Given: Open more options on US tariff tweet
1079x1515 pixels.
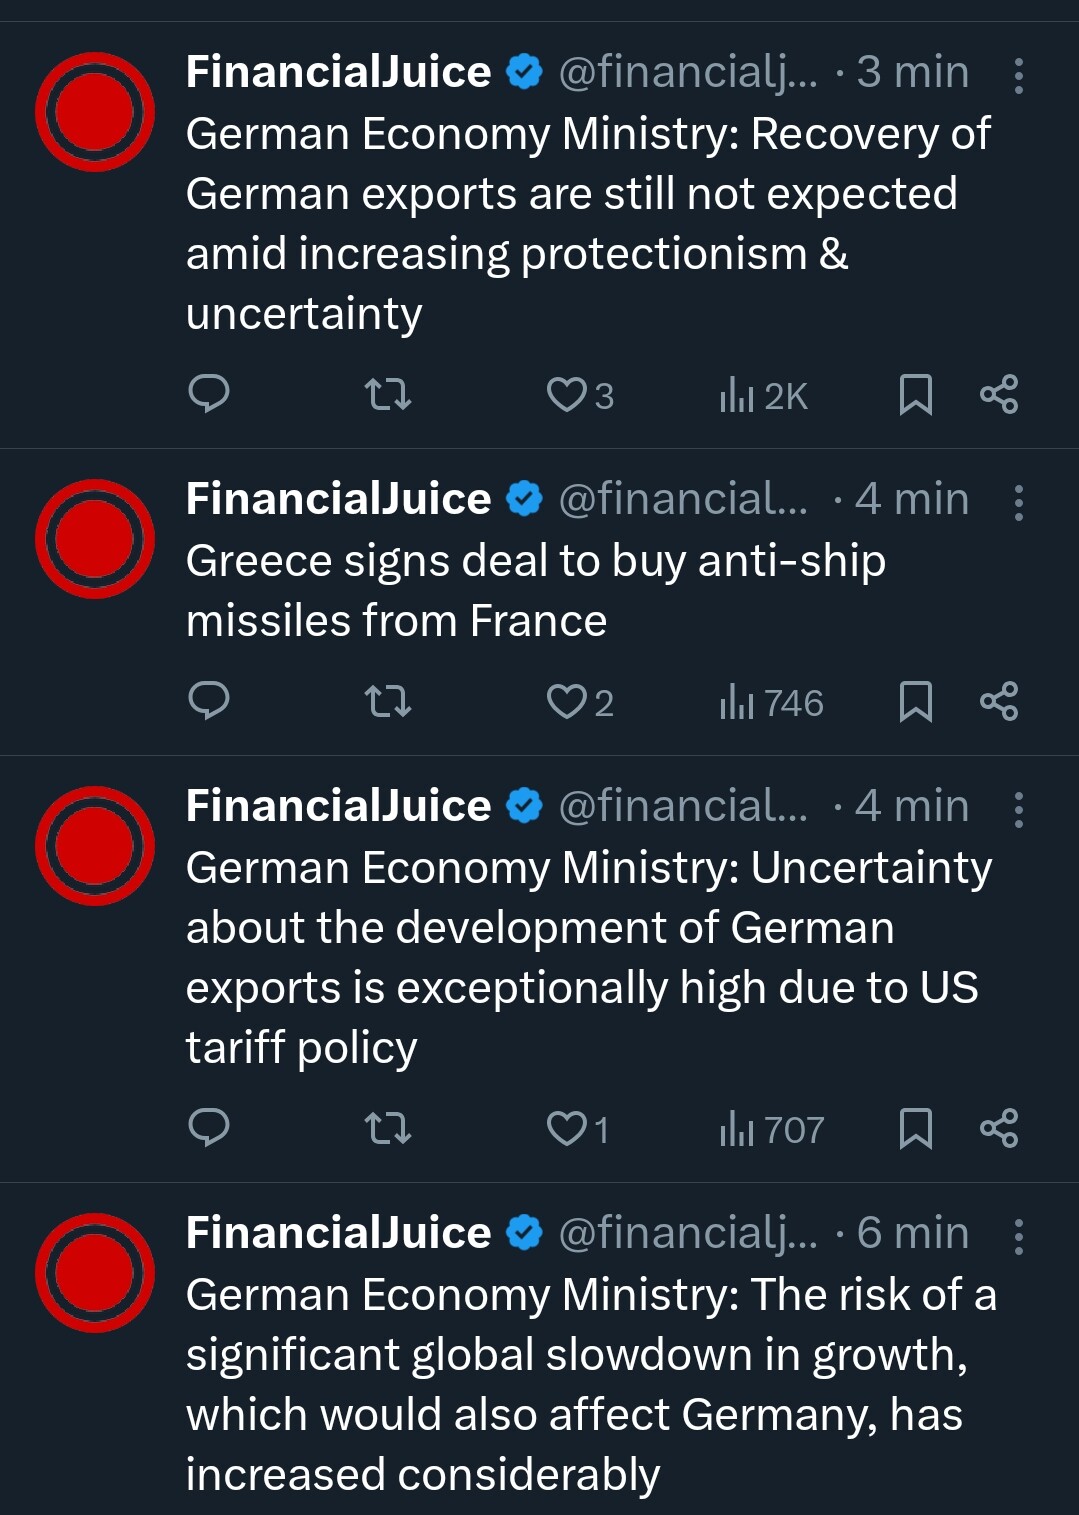Looking at the screenshot, I should (x=1018, y=809).
